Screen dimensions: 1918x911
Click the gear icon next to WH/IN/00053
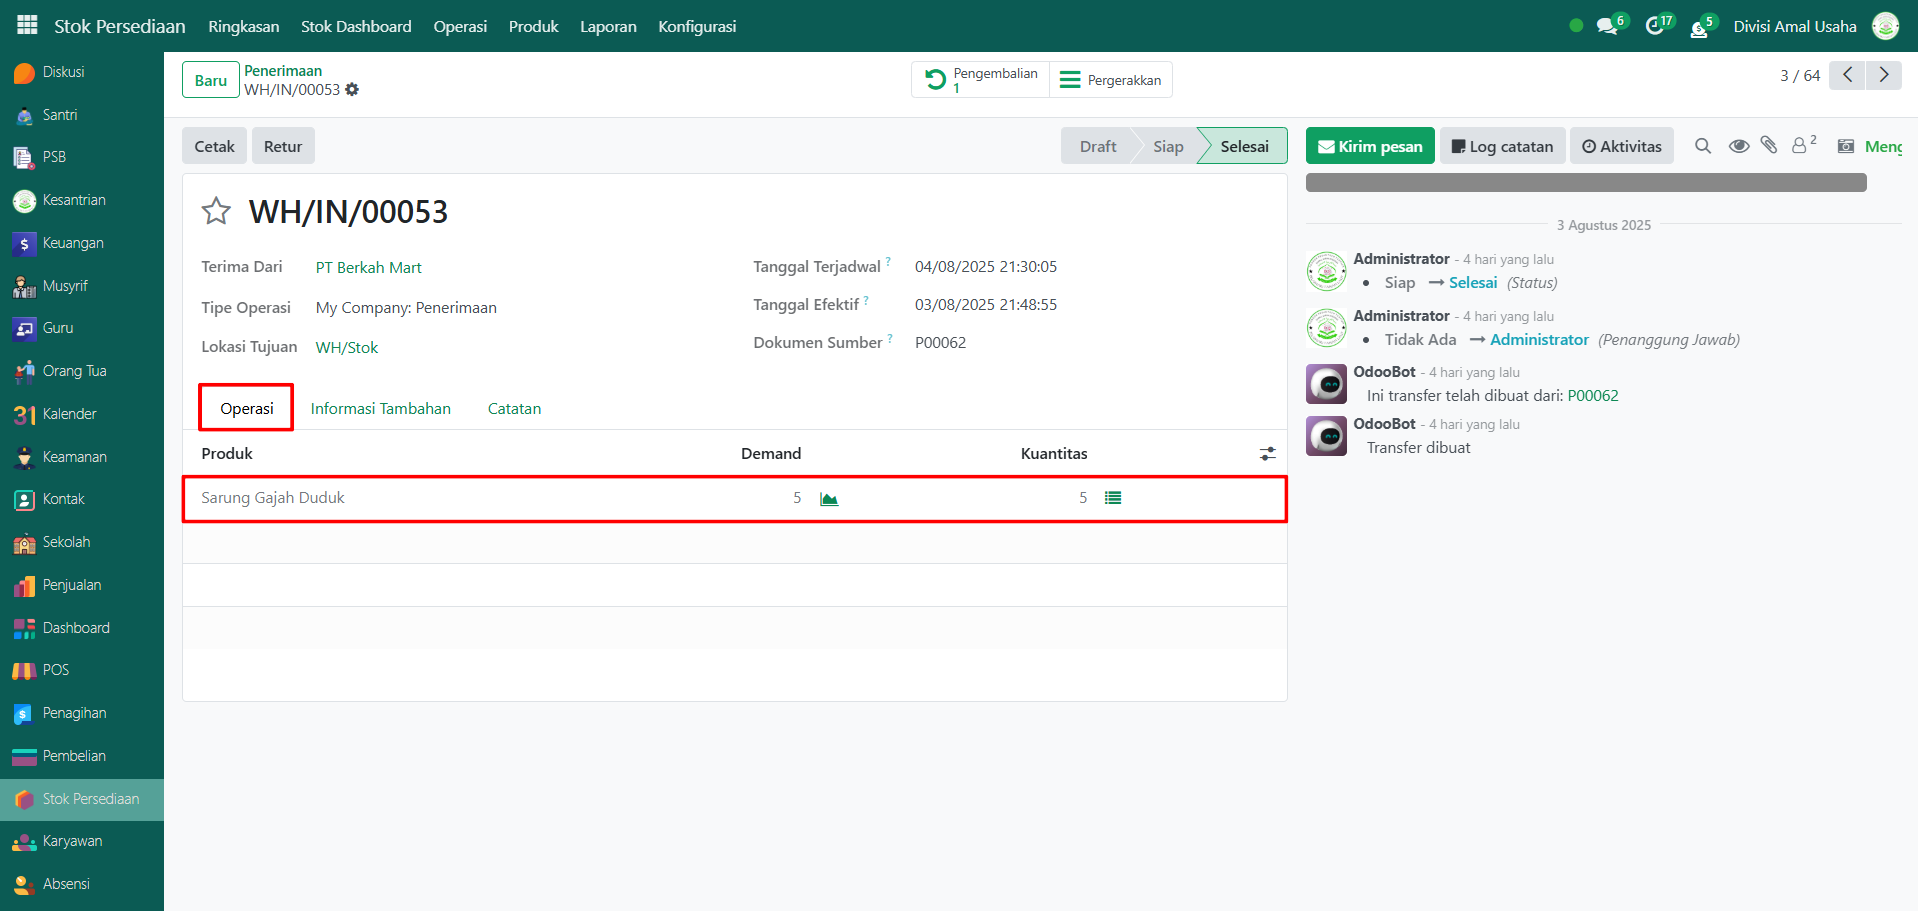point(352,90)
